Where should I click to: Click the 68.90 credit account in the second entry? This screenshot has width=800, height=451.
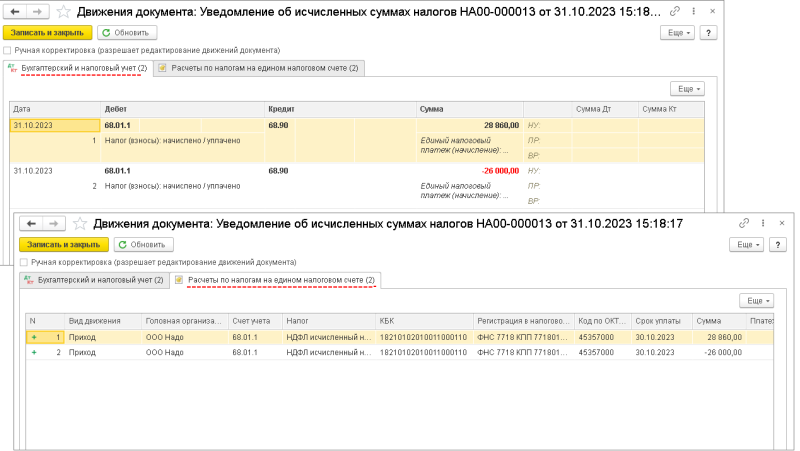coord(278,171)
